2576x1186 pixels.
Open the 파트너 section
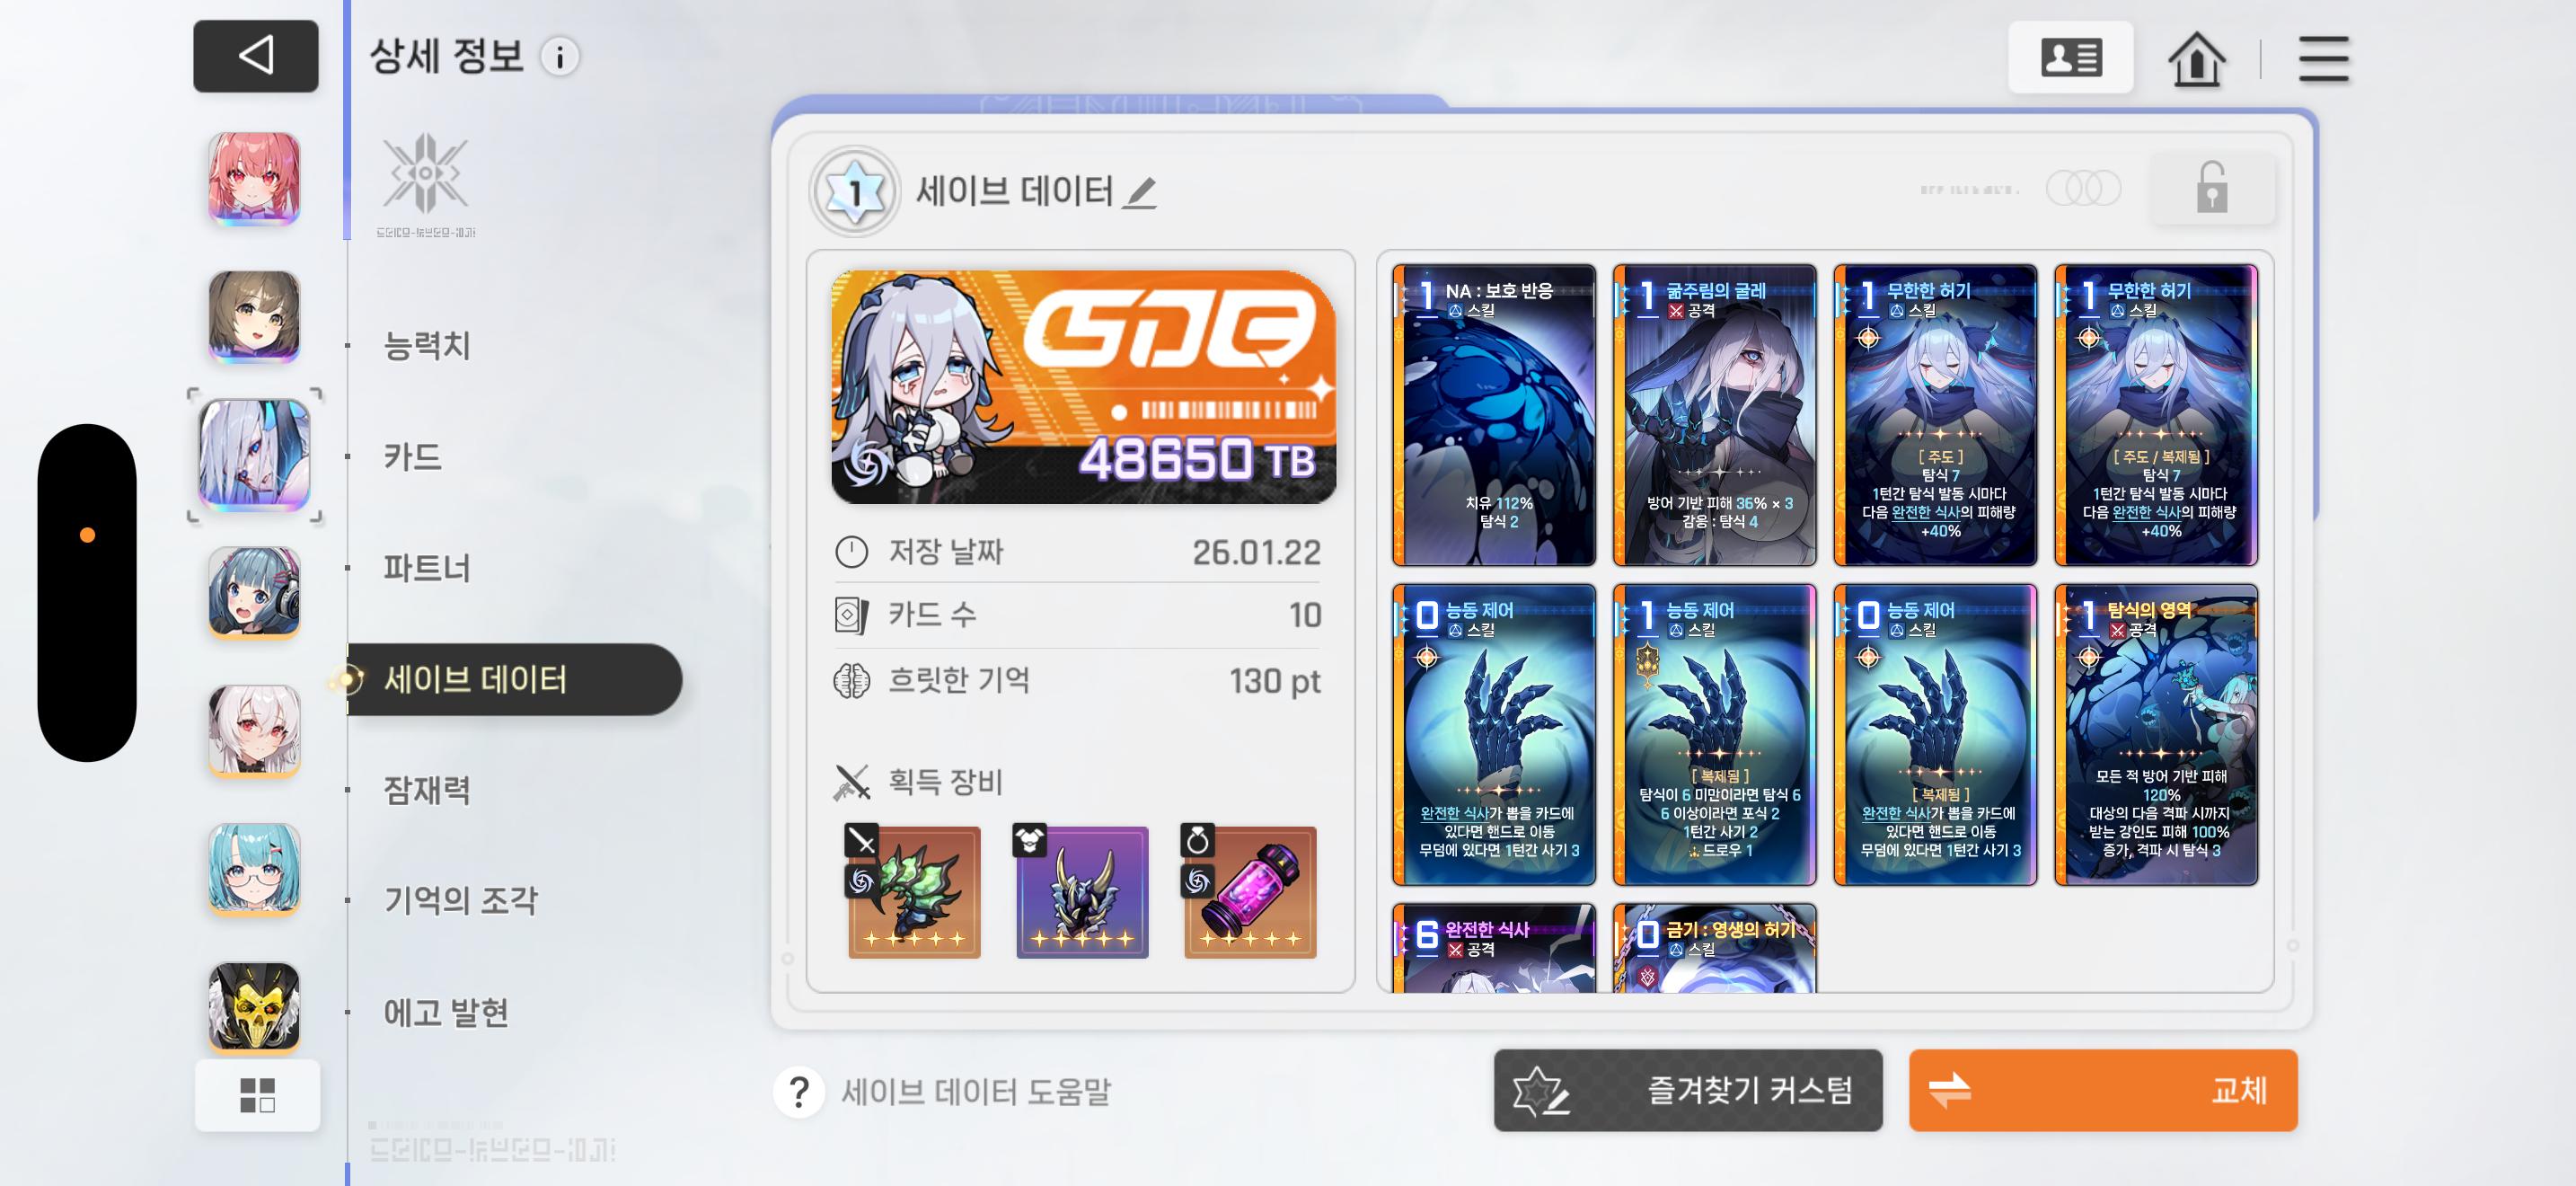(x=427, y=568)
